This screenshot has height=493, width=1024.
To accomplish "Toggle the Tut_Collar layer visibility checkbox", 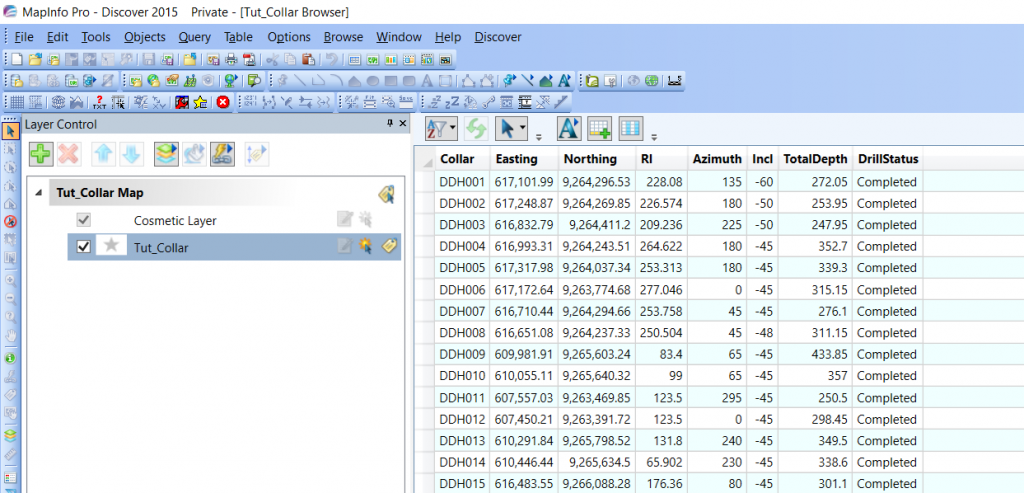I will 84,247.
